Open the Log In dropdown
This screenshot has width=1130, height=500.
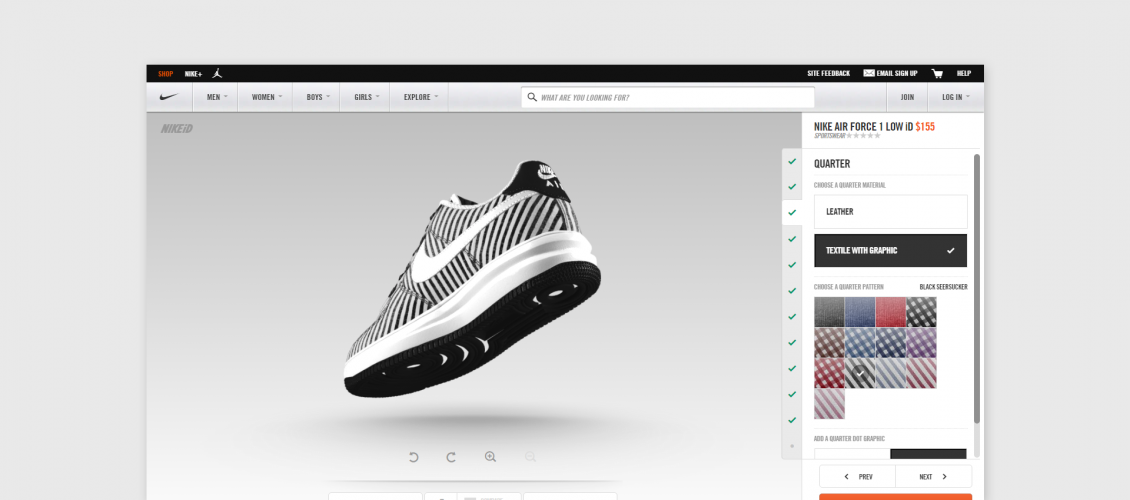(x=956, y=97)
